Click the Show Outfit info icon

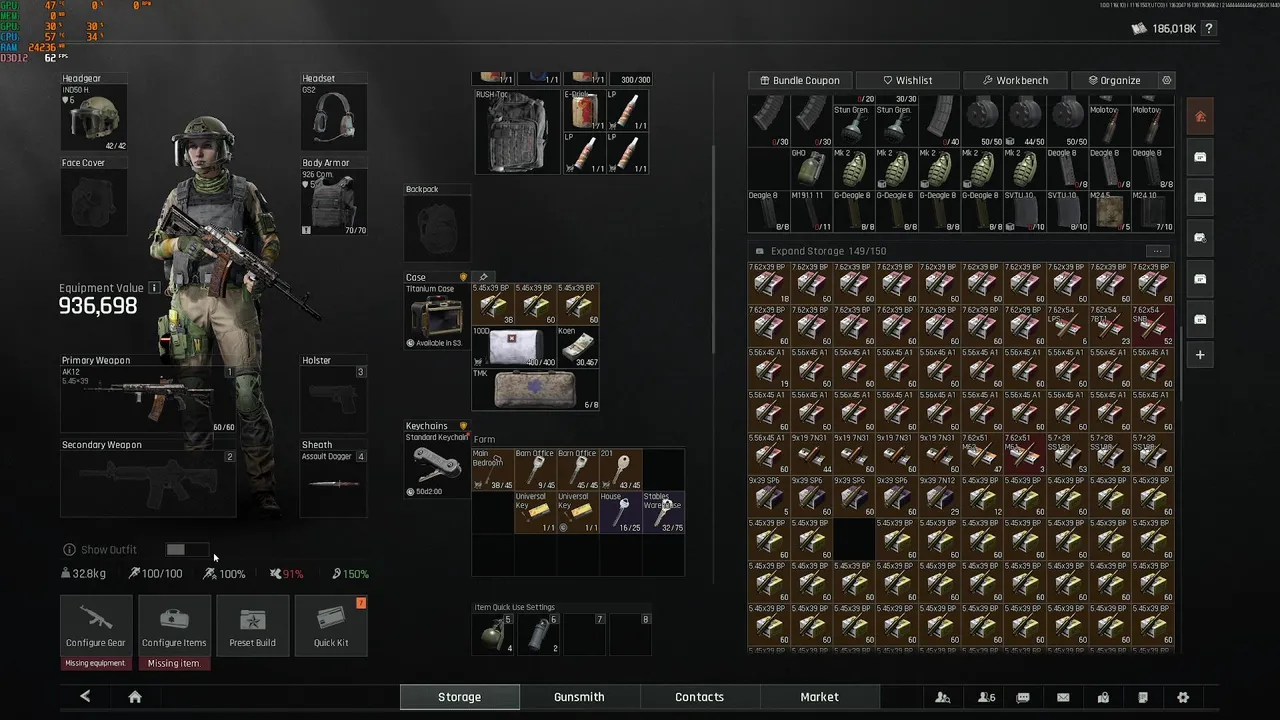[x=69, y=549]
